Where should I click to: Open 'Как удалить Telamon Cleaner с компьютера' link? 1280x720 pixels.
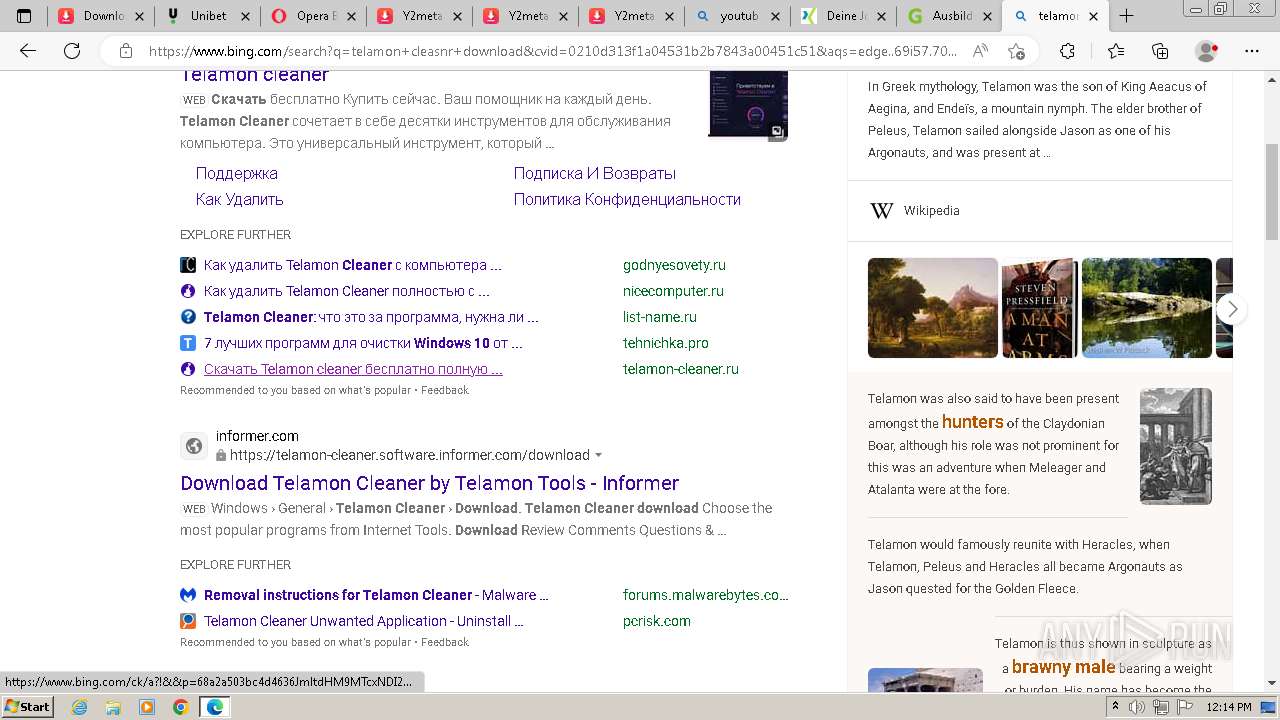coord(353,265)
